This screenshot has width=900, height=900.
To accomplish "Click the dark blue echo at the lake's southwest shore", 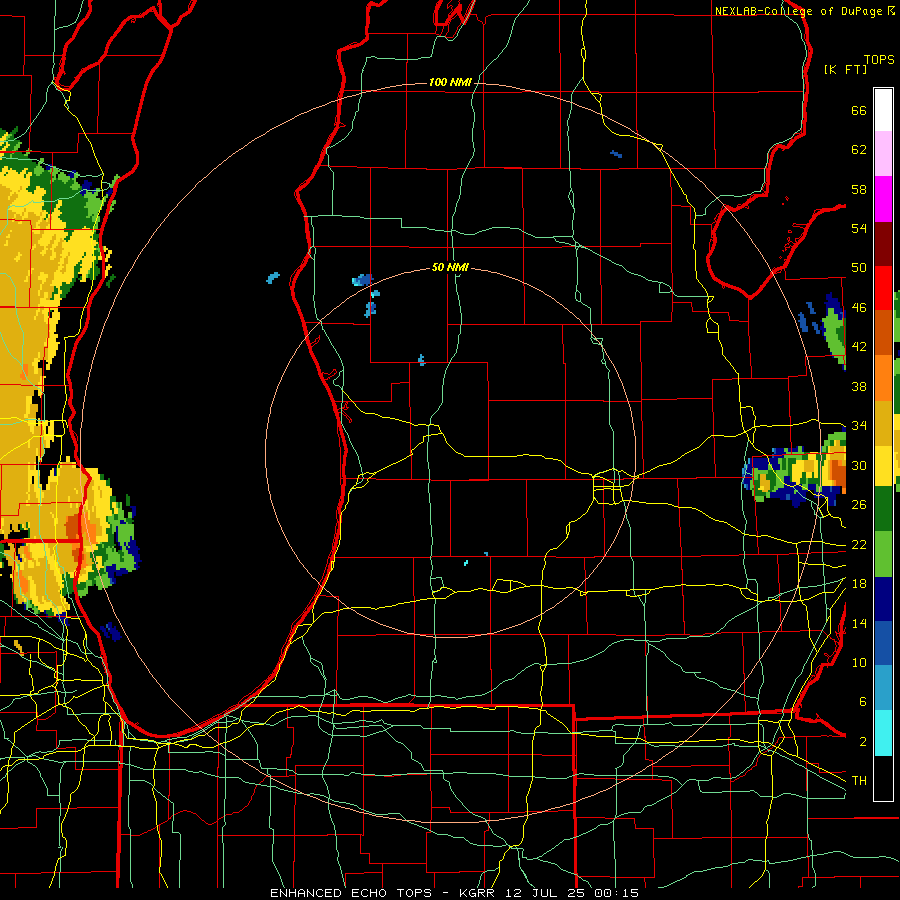I will (x=110, y=632).
